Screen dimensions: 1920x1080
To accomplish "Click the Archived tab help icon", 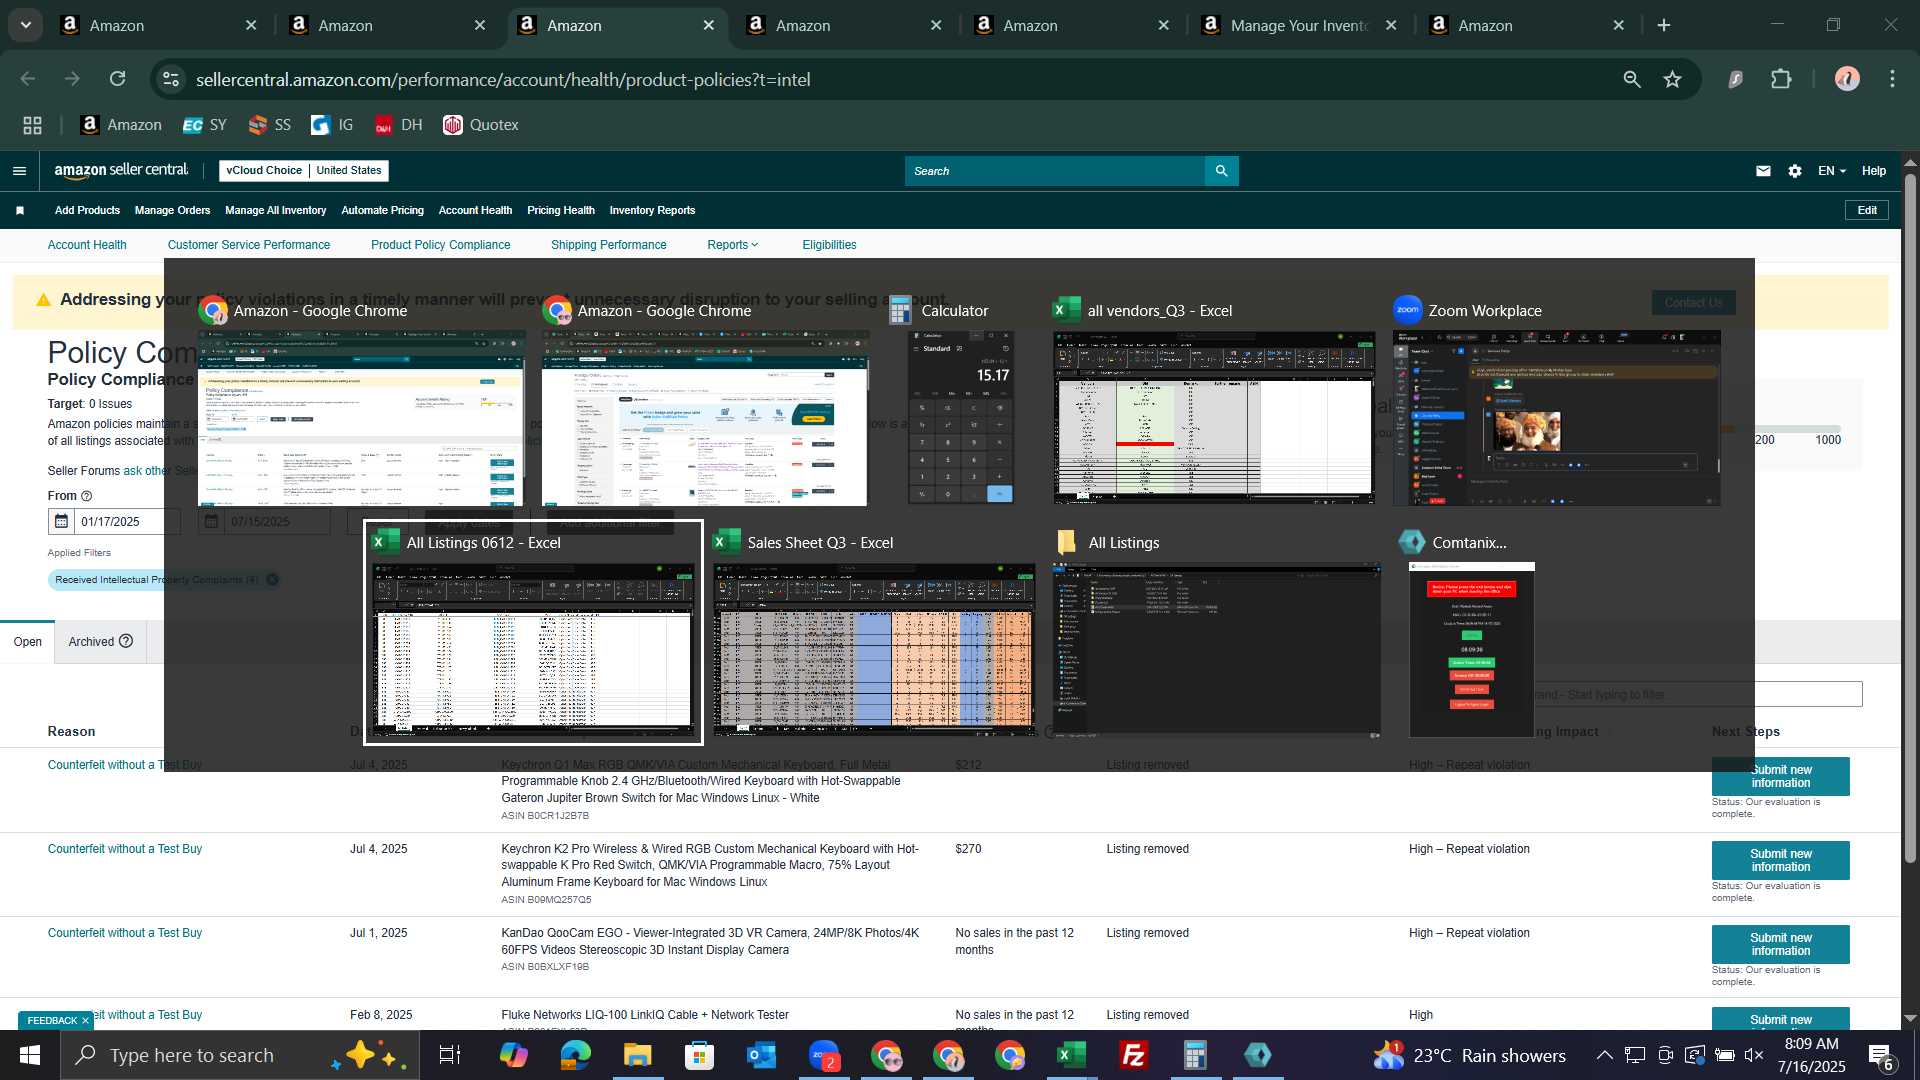I will [126, 641].
